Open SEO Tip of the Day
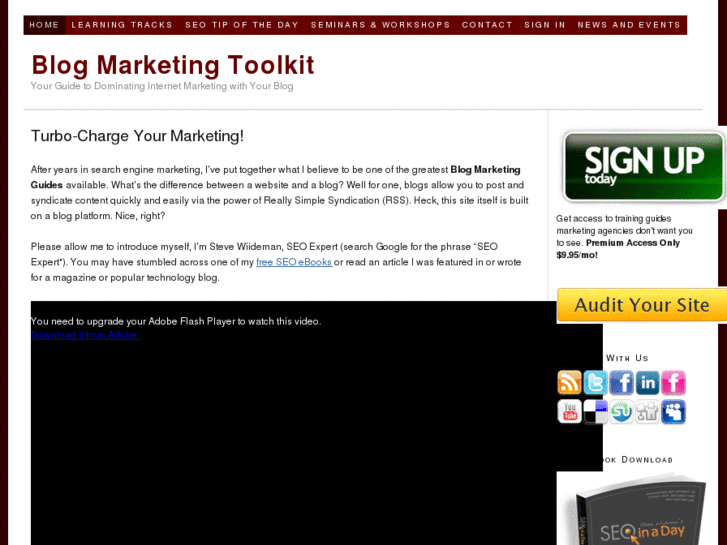 tap(242, 25)
